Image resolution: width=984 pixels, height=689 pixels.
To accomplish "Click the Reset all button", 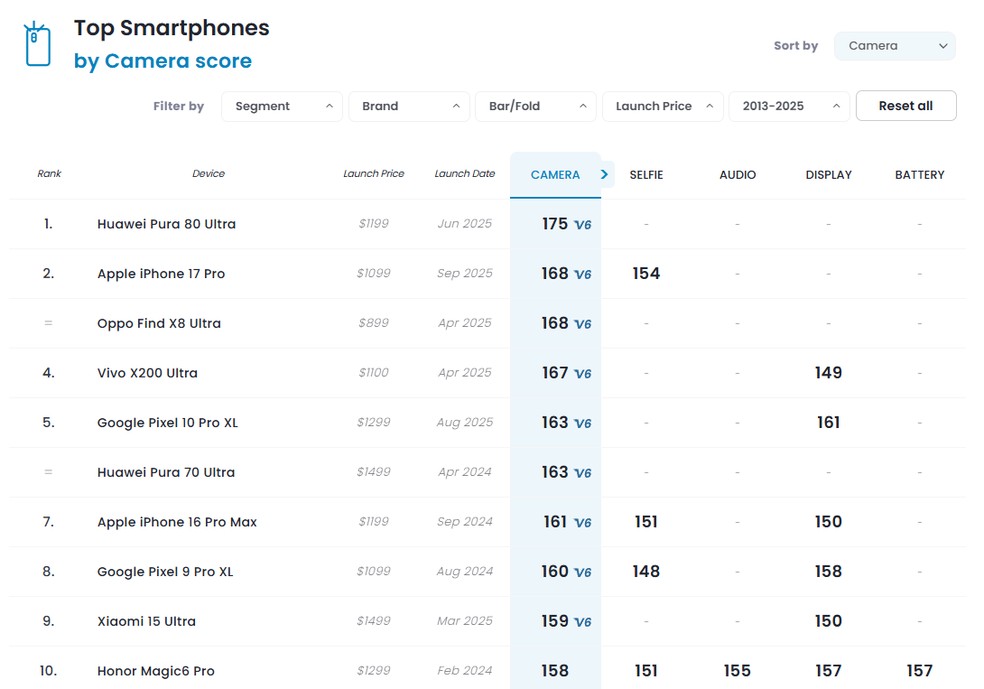I will (x=906, y=106).
